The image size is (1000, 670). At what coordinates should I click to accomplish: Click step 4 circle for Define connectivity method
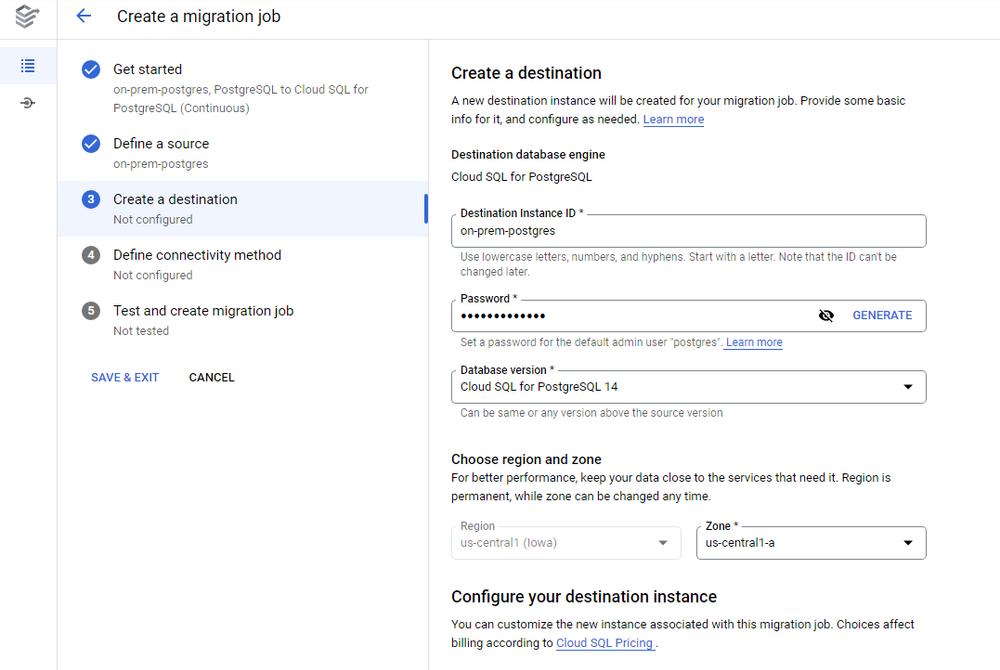tap(90, 255)
